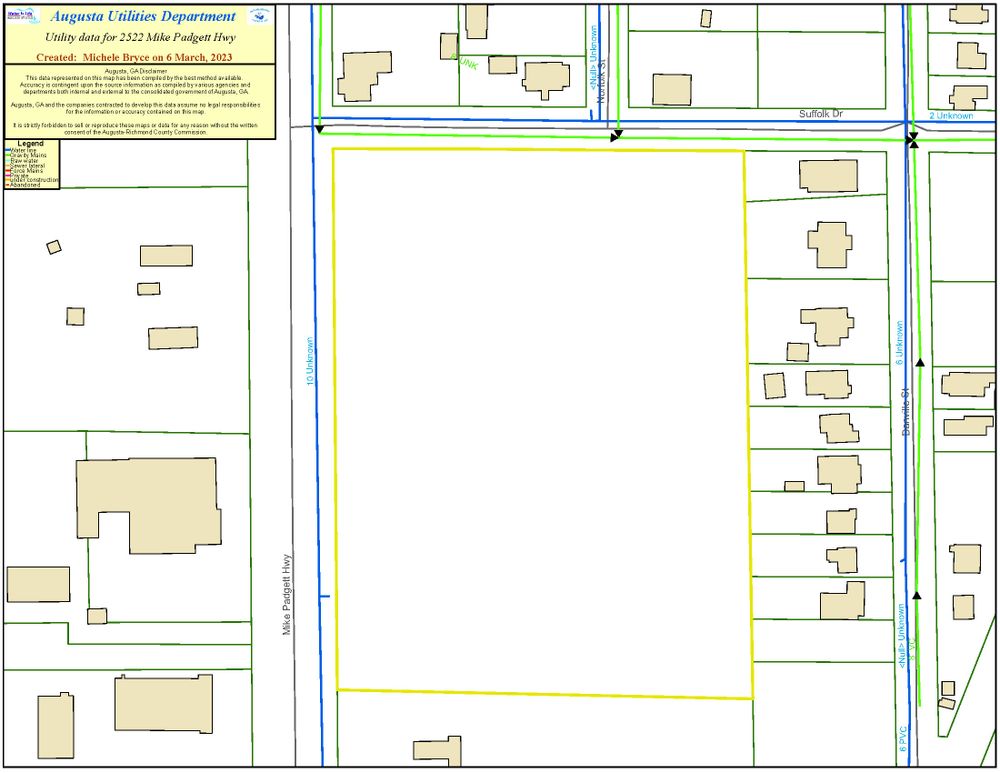Select the blue Water line legend swatch
Image resolution: width=1000 pixels, height=773 pixels.
8,150
